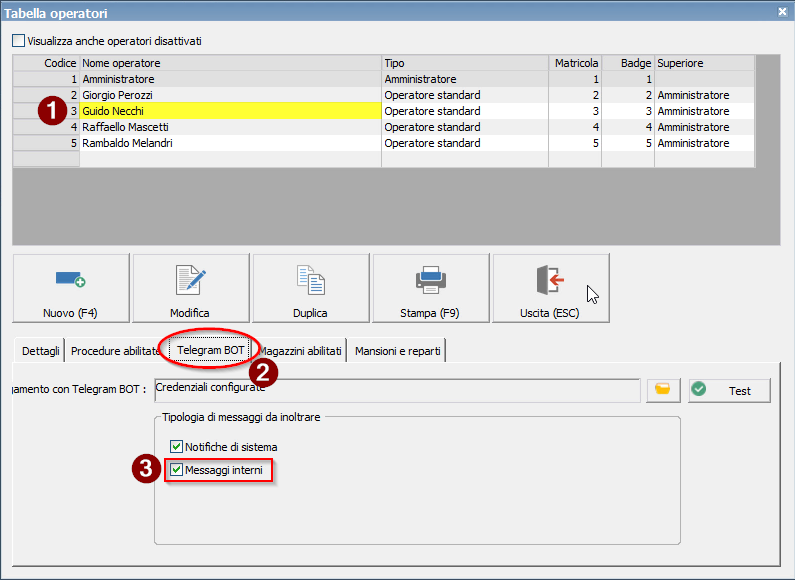Select the Giorgio Perozzi operator row
Image resolution: width=795 pixels, height=580 pixels.
(230, 95)
